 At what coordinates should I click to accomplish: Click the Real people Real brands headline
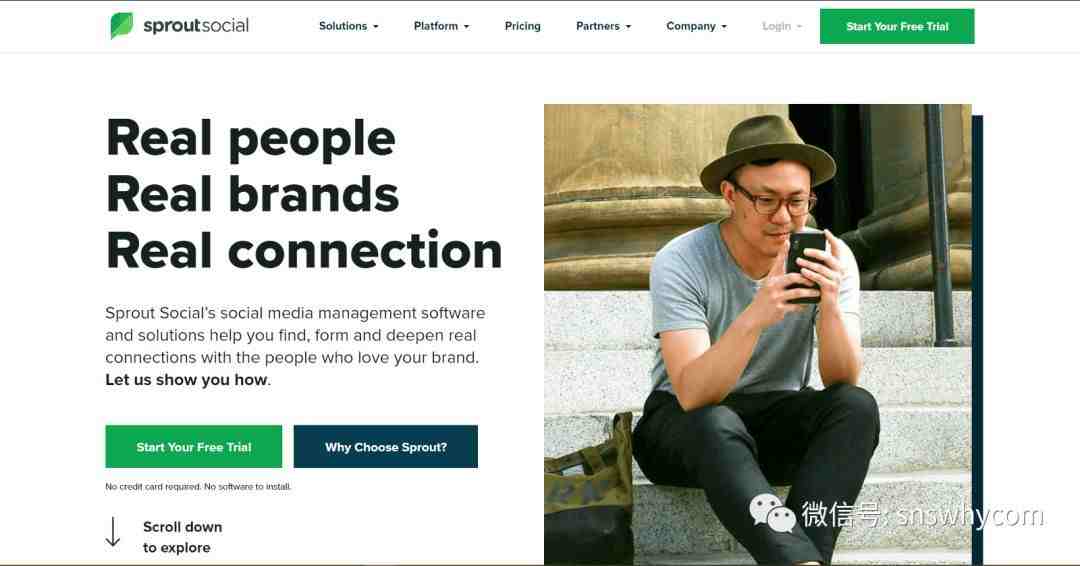pos(304,194)
